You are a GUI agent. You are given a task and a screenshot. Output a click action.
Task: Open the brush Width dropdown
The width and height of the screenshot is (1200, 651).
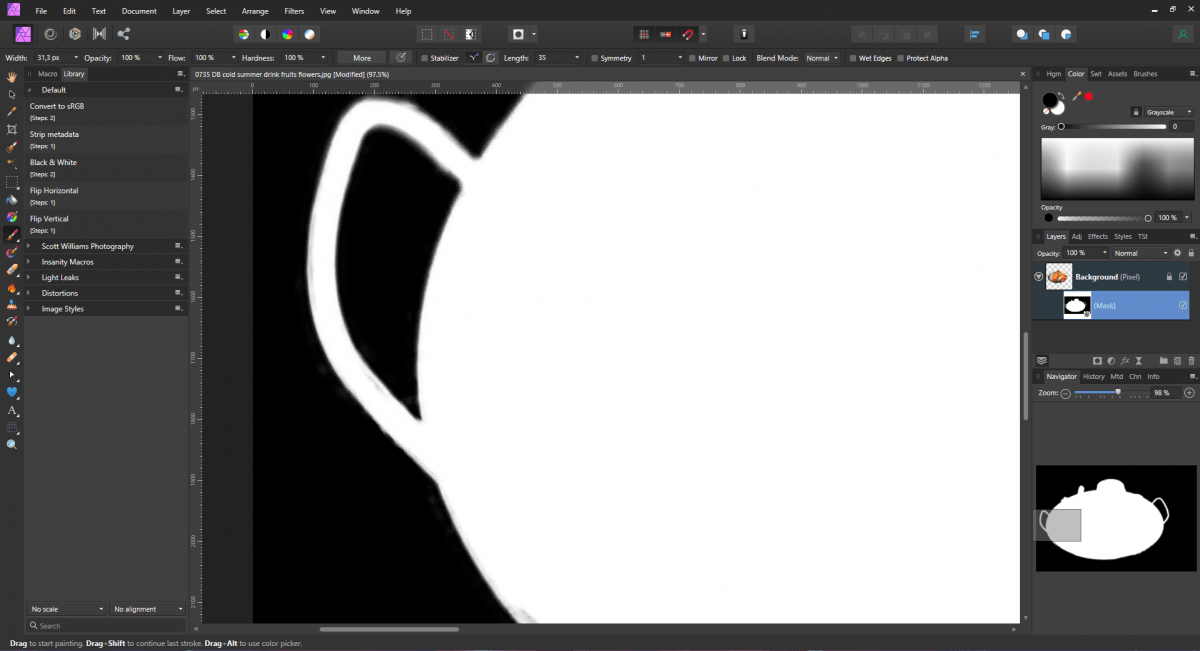74,58
